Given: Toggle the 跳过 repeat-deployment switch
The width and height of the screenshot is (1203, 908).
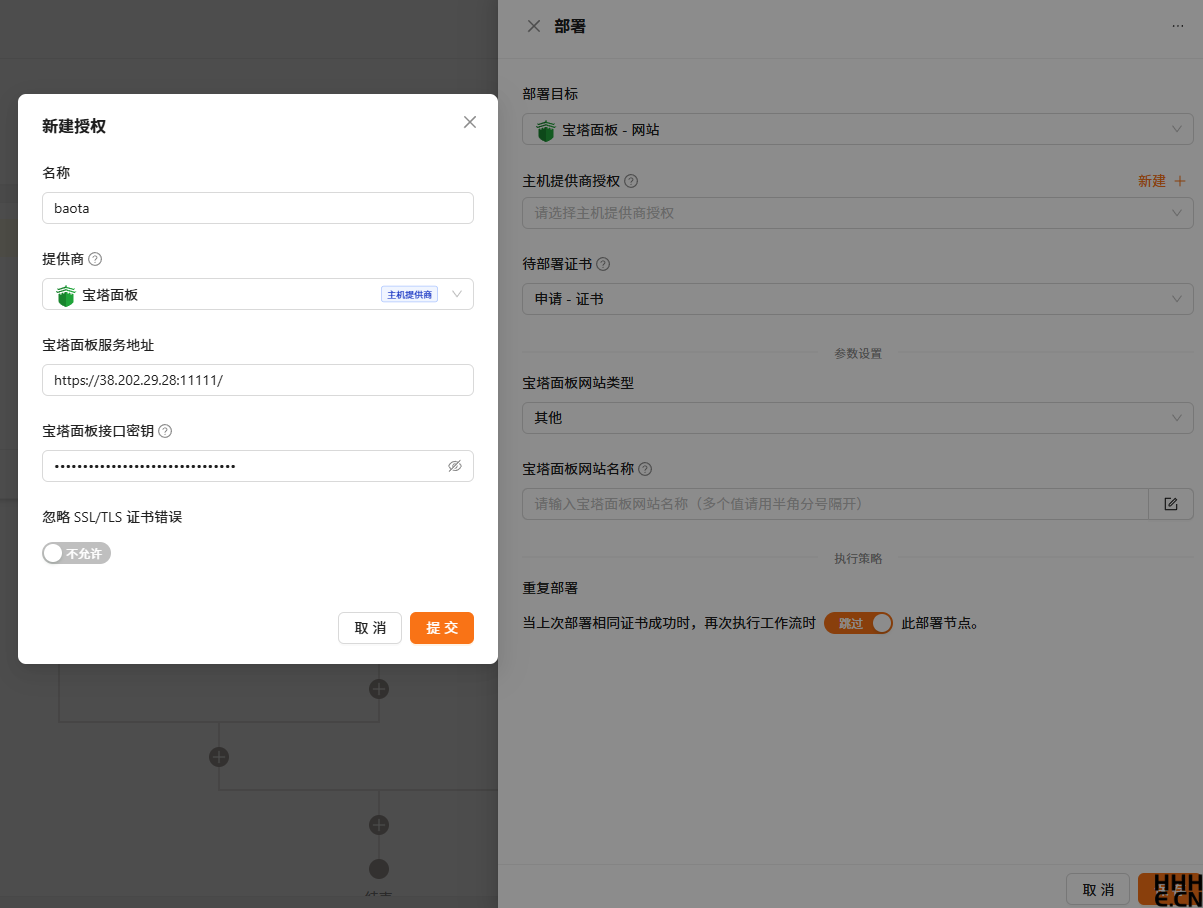Looking at the screenshot, I should click(x=858, y=623).
